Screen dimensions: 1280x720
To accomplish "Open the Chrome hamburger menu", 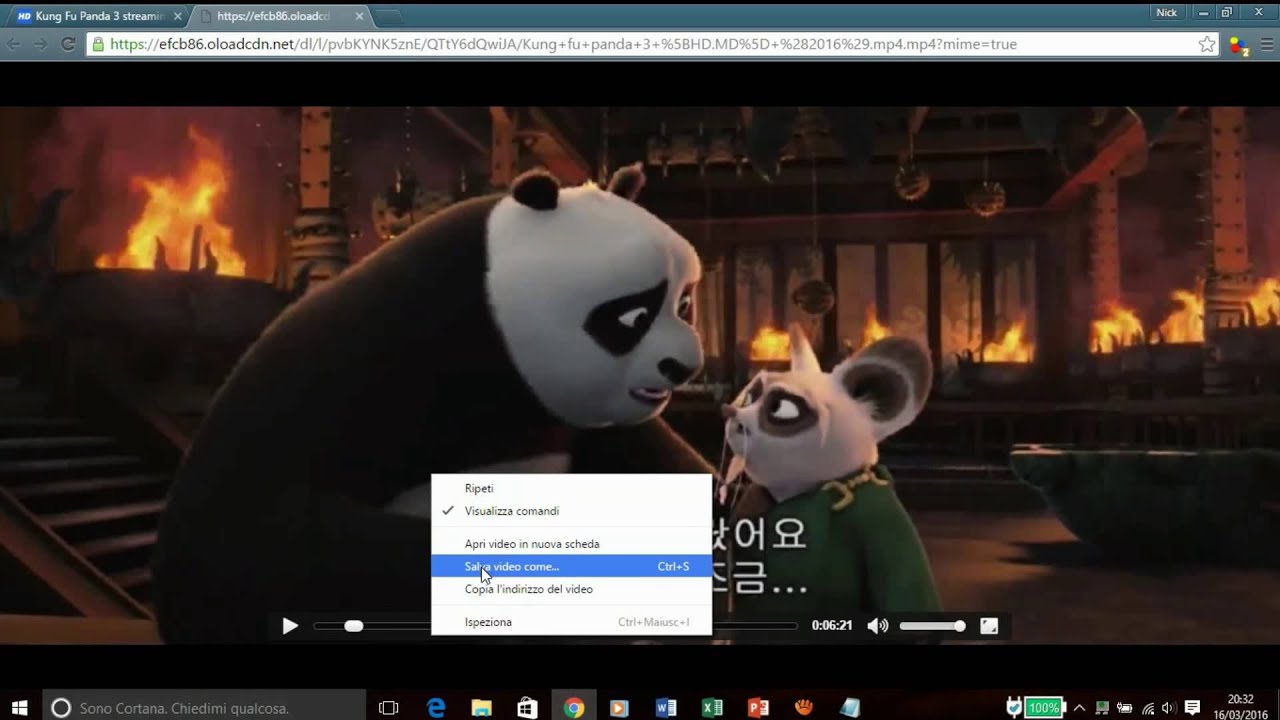I will (x=1266, y=44).
